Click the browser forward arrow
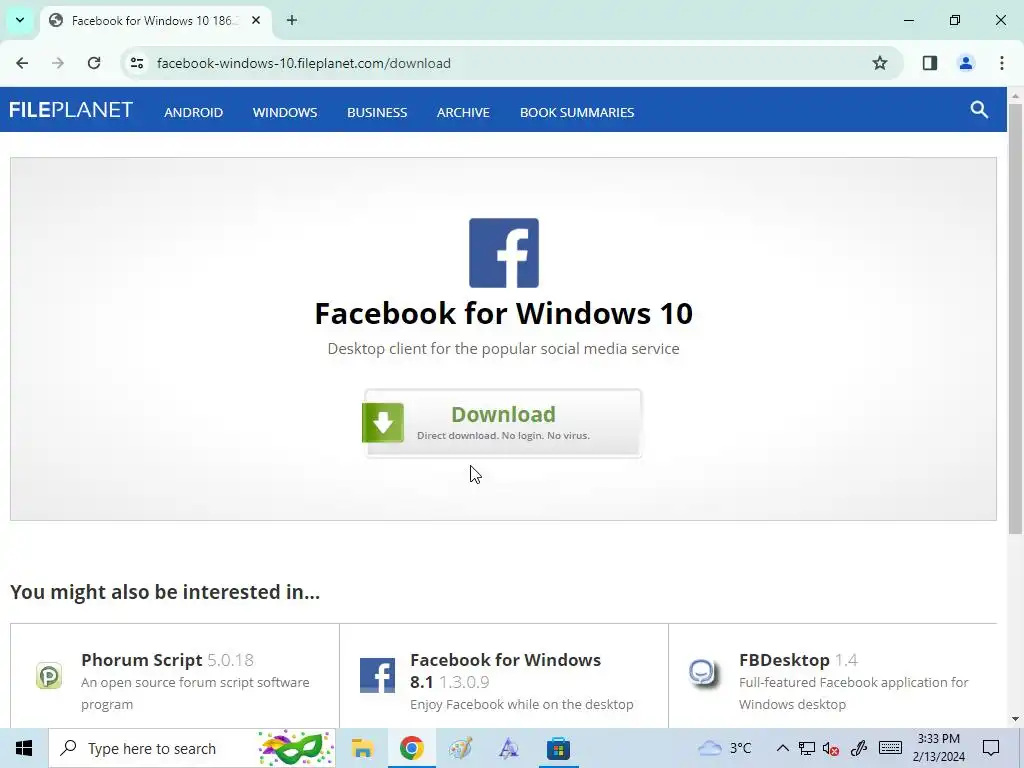 point(58,63)
